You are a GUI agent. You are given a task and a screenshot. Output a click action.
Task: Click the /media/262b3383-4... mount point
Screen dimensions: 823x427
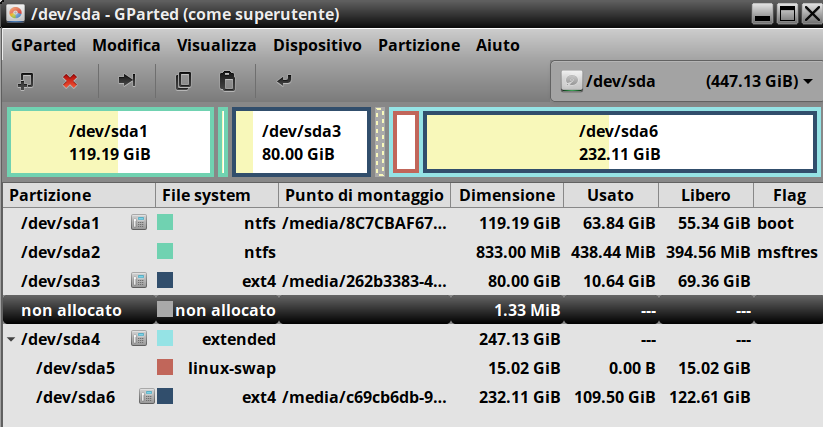coord(364,282)
